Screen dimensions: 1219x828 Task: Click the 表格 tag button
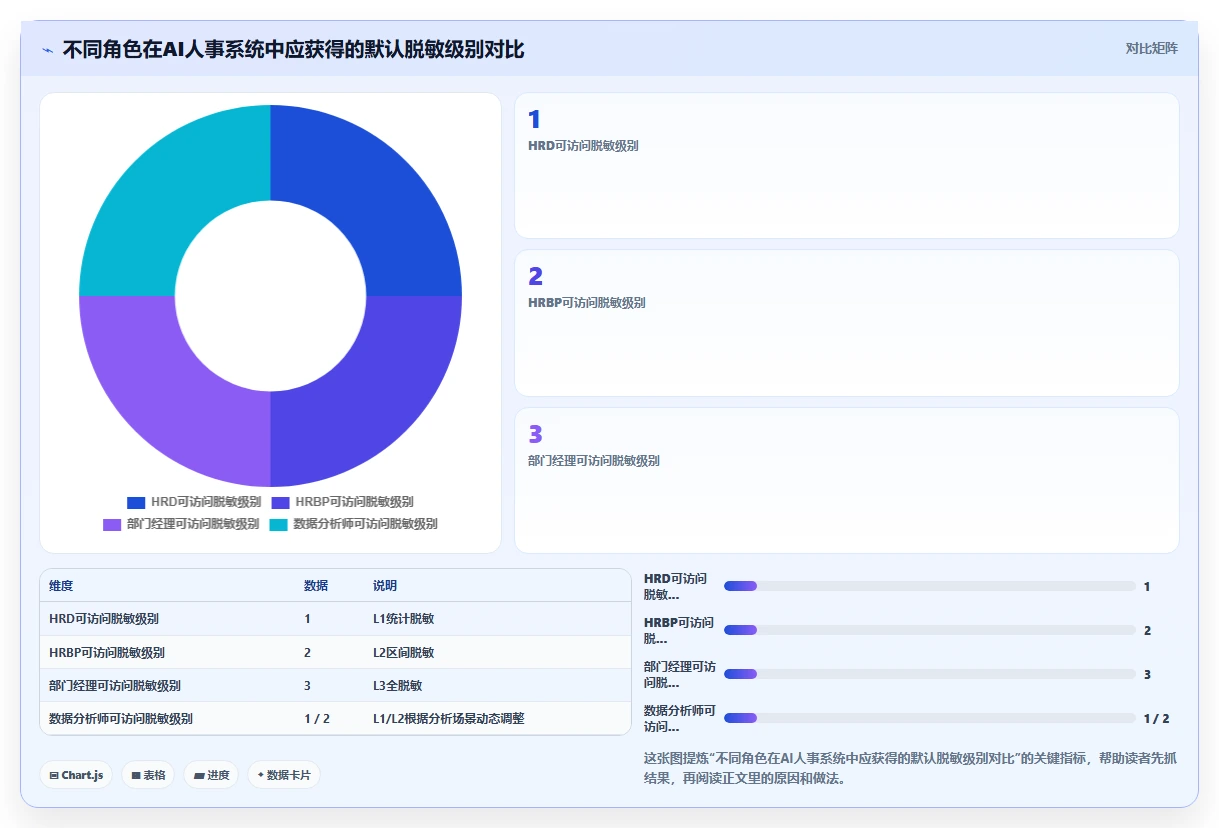[x=148, y=775]
